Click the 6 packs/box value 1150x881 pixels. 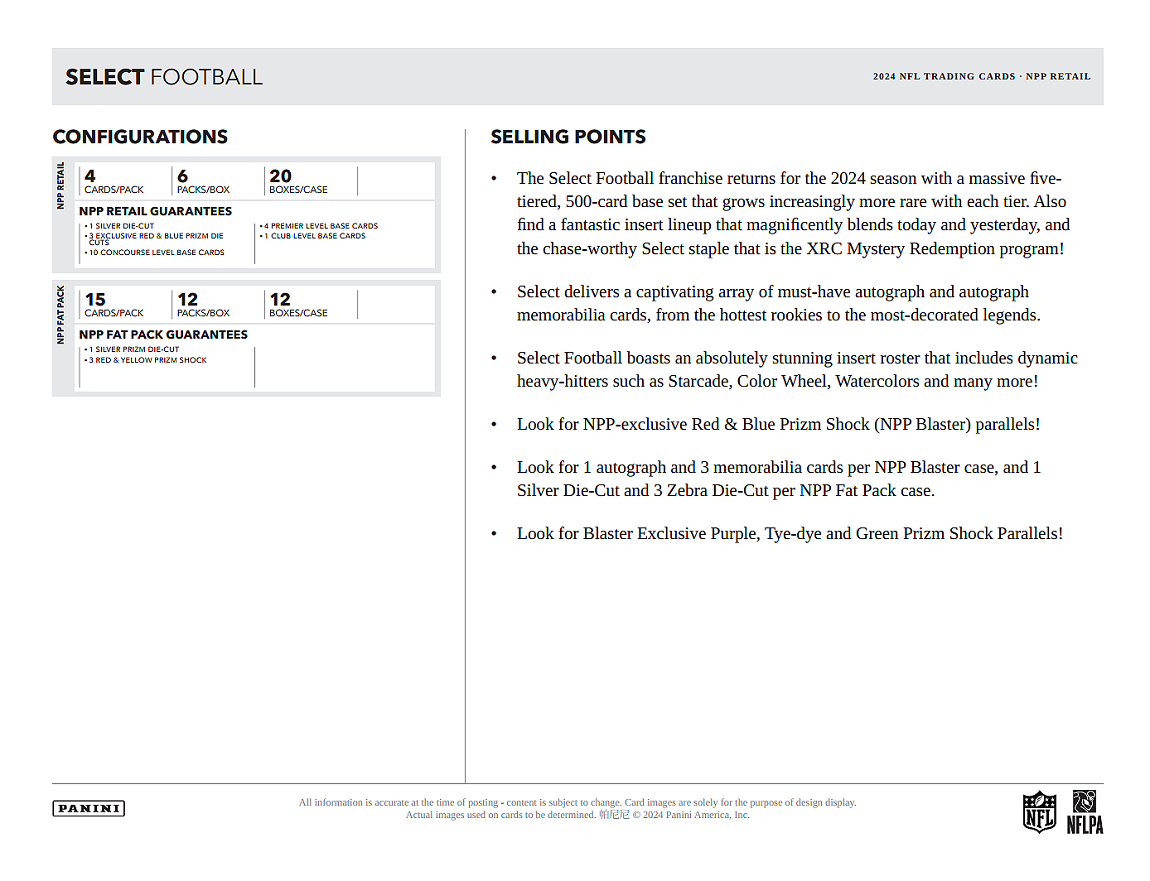203,181
